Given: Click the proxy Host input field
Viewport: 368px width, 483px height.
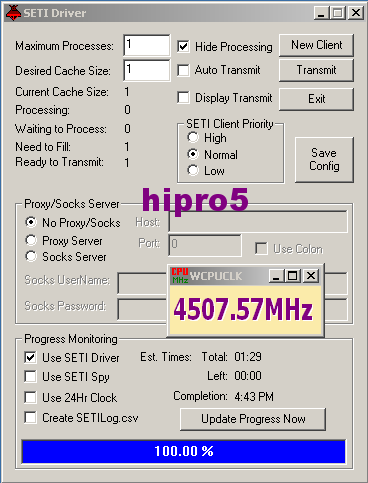Looking at the screenshot, I should [258, 221].
